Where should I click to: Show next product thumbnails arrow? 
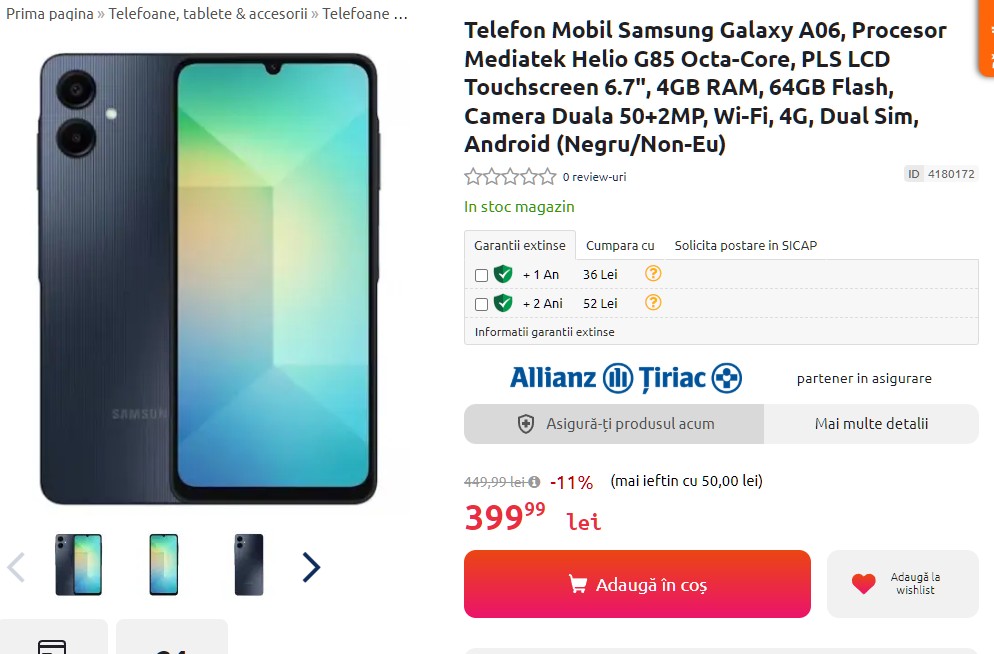[311, 567]
